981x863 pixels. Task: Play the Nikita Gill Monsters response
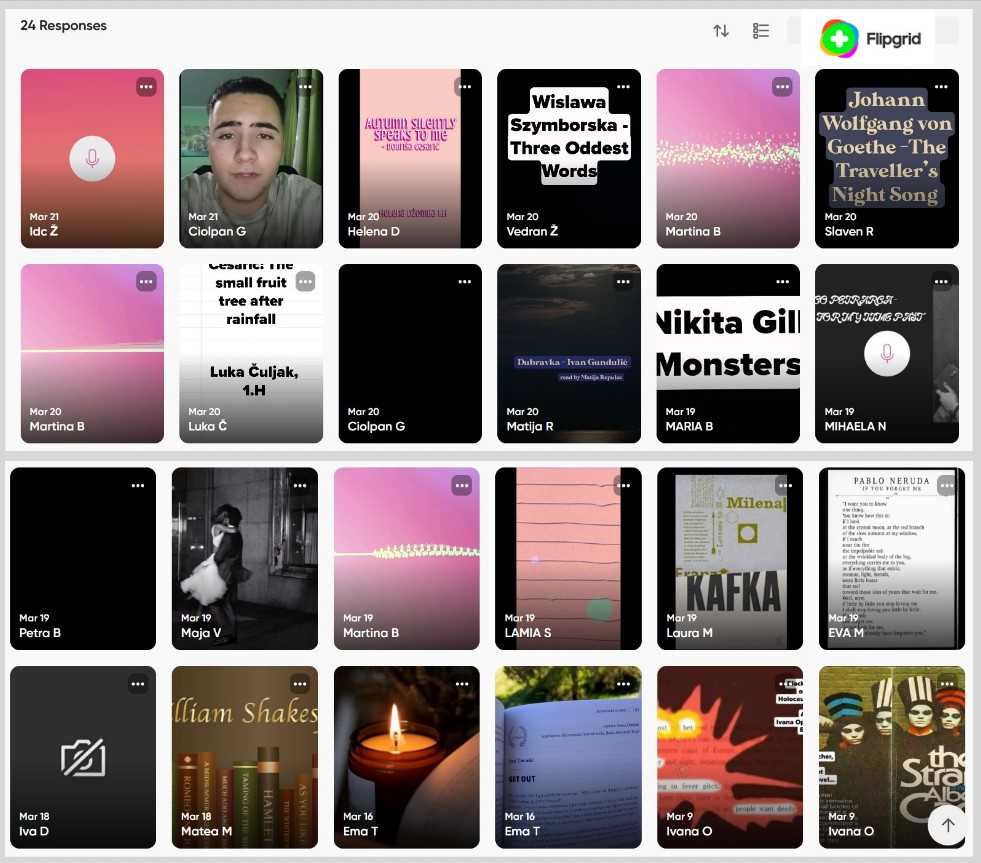(x=728, y=354)
